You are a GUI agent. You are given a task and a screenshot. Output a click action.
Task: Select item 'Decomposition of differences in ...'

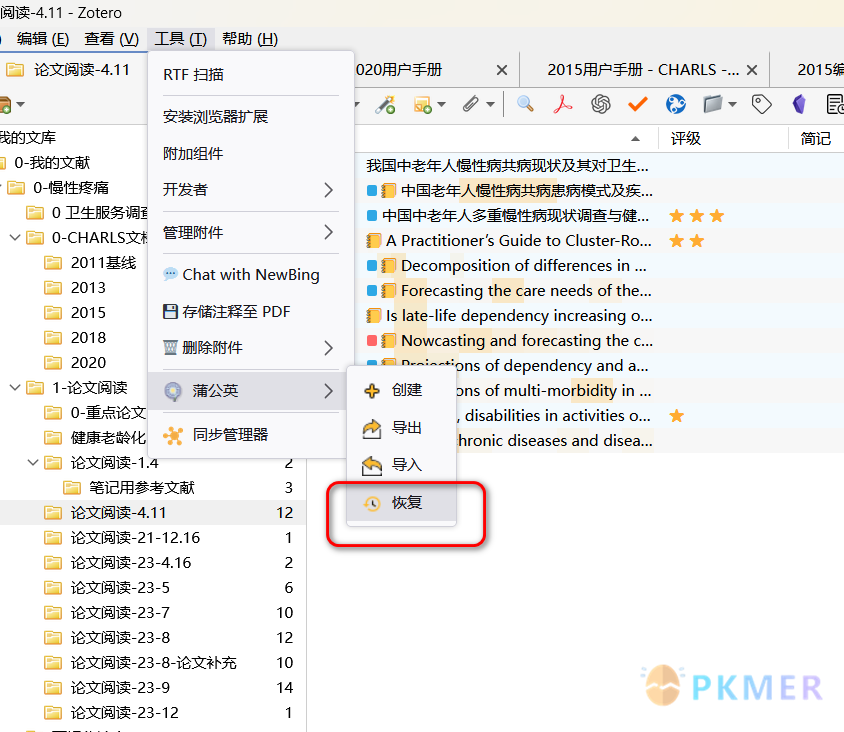pyautogui.click(x=524, y=265)
